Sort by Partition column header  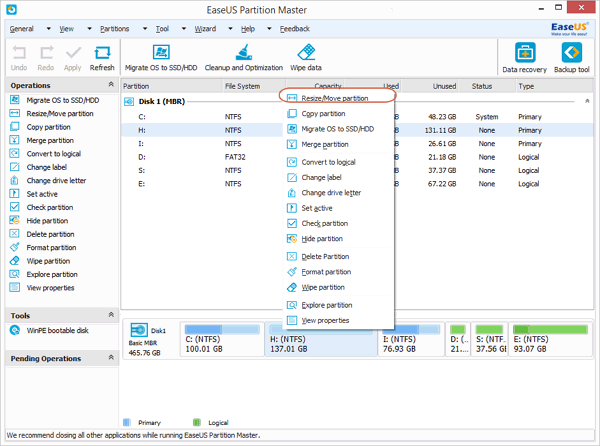click(172, 86)
